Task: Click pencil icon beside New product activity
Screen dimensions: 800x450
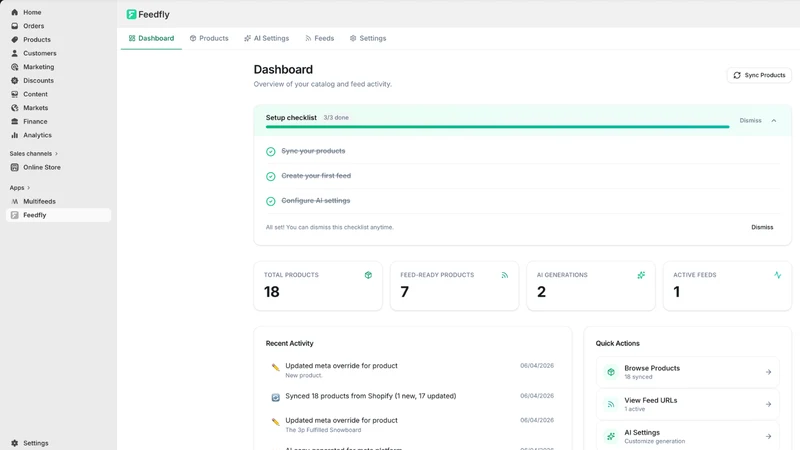Action: click(276, 367)
